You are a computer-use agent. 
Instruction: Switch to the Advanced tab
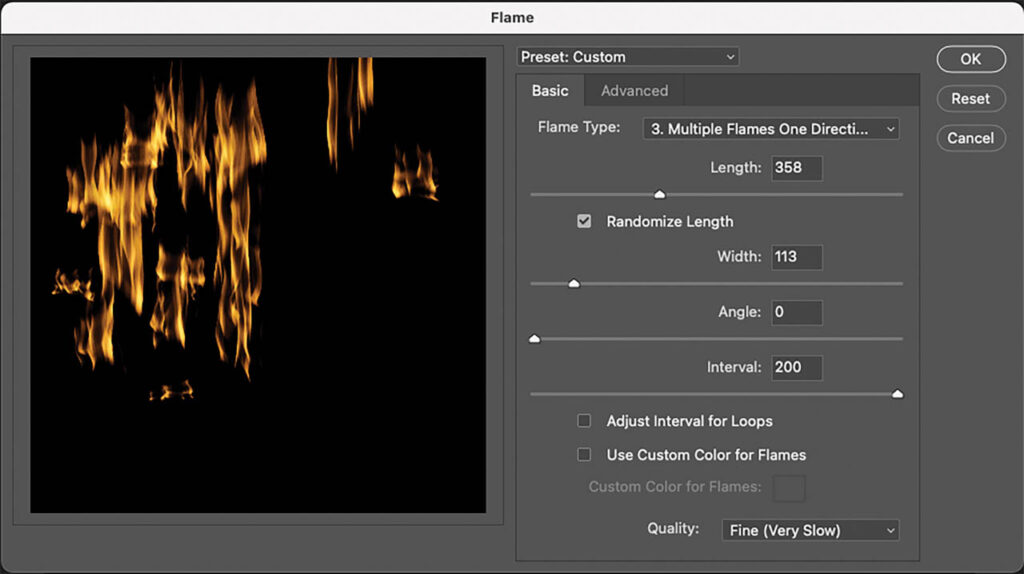coord(634,91)
